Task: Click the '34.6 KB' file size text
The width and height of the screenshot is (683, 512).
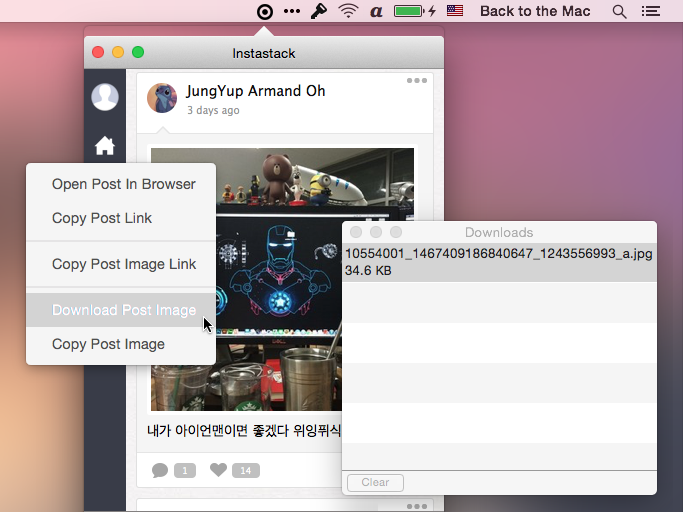Action: point(368,271)
